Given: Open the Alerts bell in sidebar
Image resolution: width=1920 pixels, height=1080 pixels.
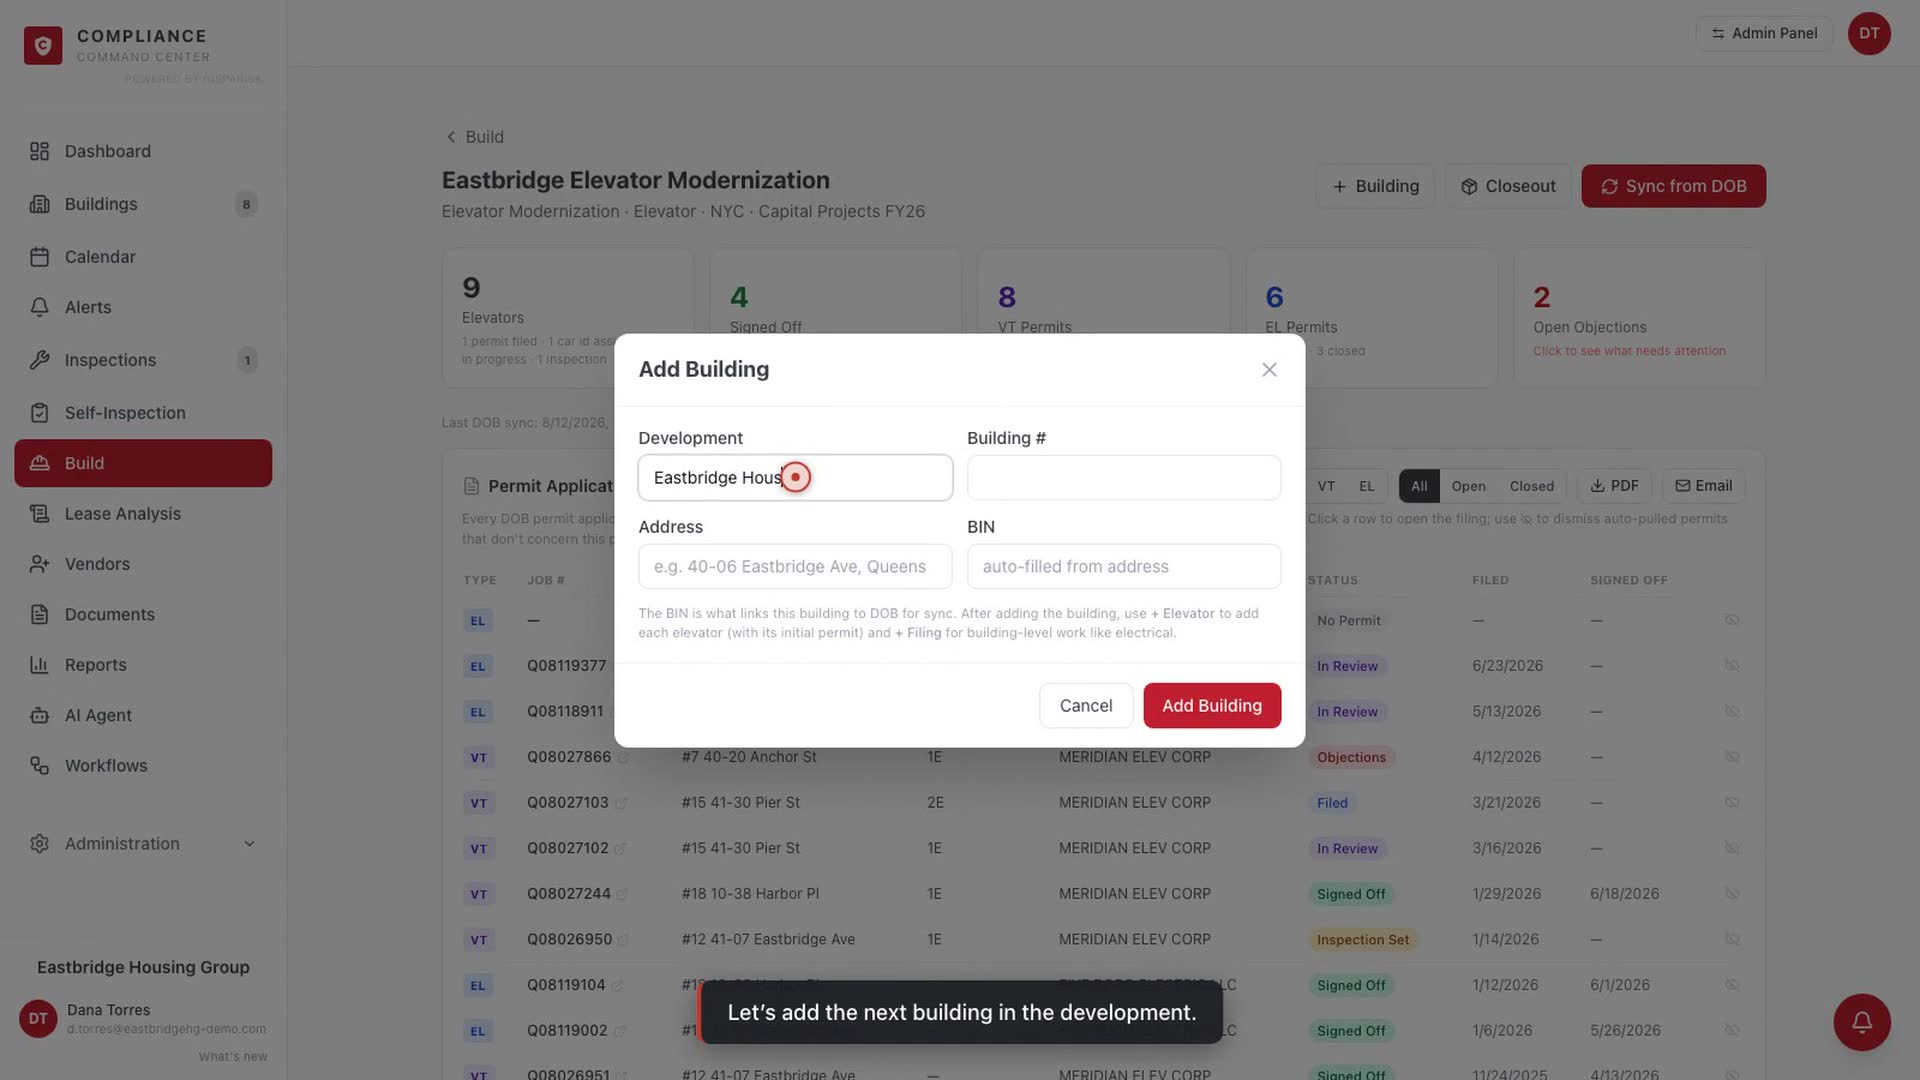Looking at the screenshot, I should 39,307.
